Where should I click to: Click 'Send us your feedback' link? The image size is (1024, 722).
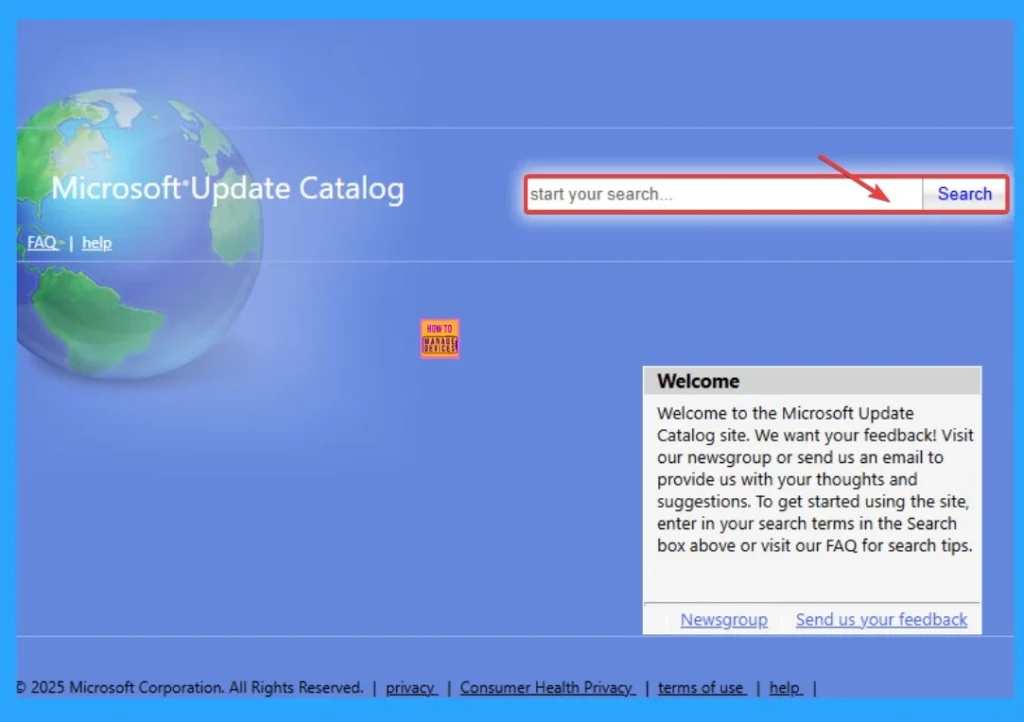(881, 620)
